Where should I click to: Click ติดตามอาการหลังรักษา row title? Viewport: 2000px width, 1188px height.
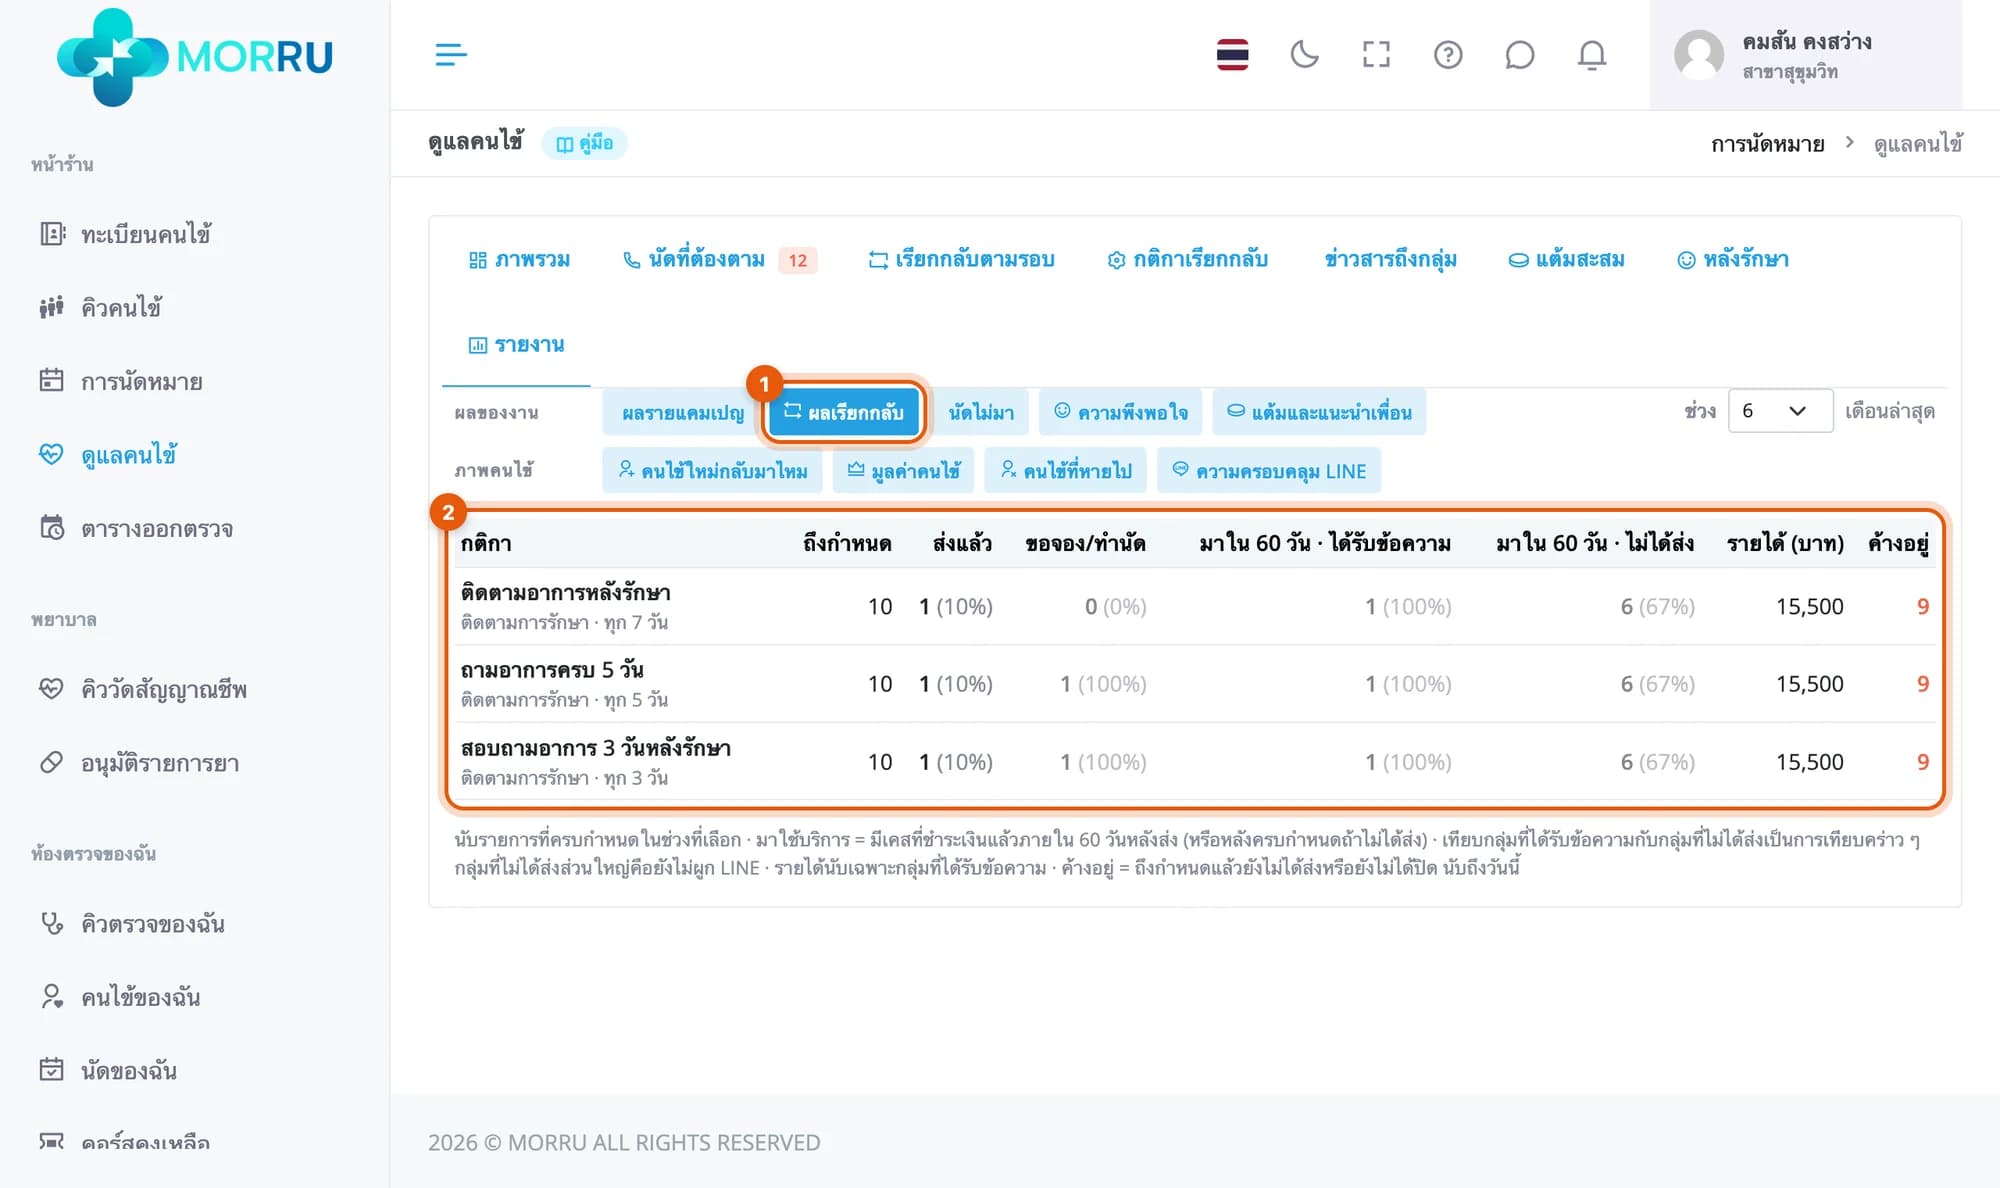point(566,592)
